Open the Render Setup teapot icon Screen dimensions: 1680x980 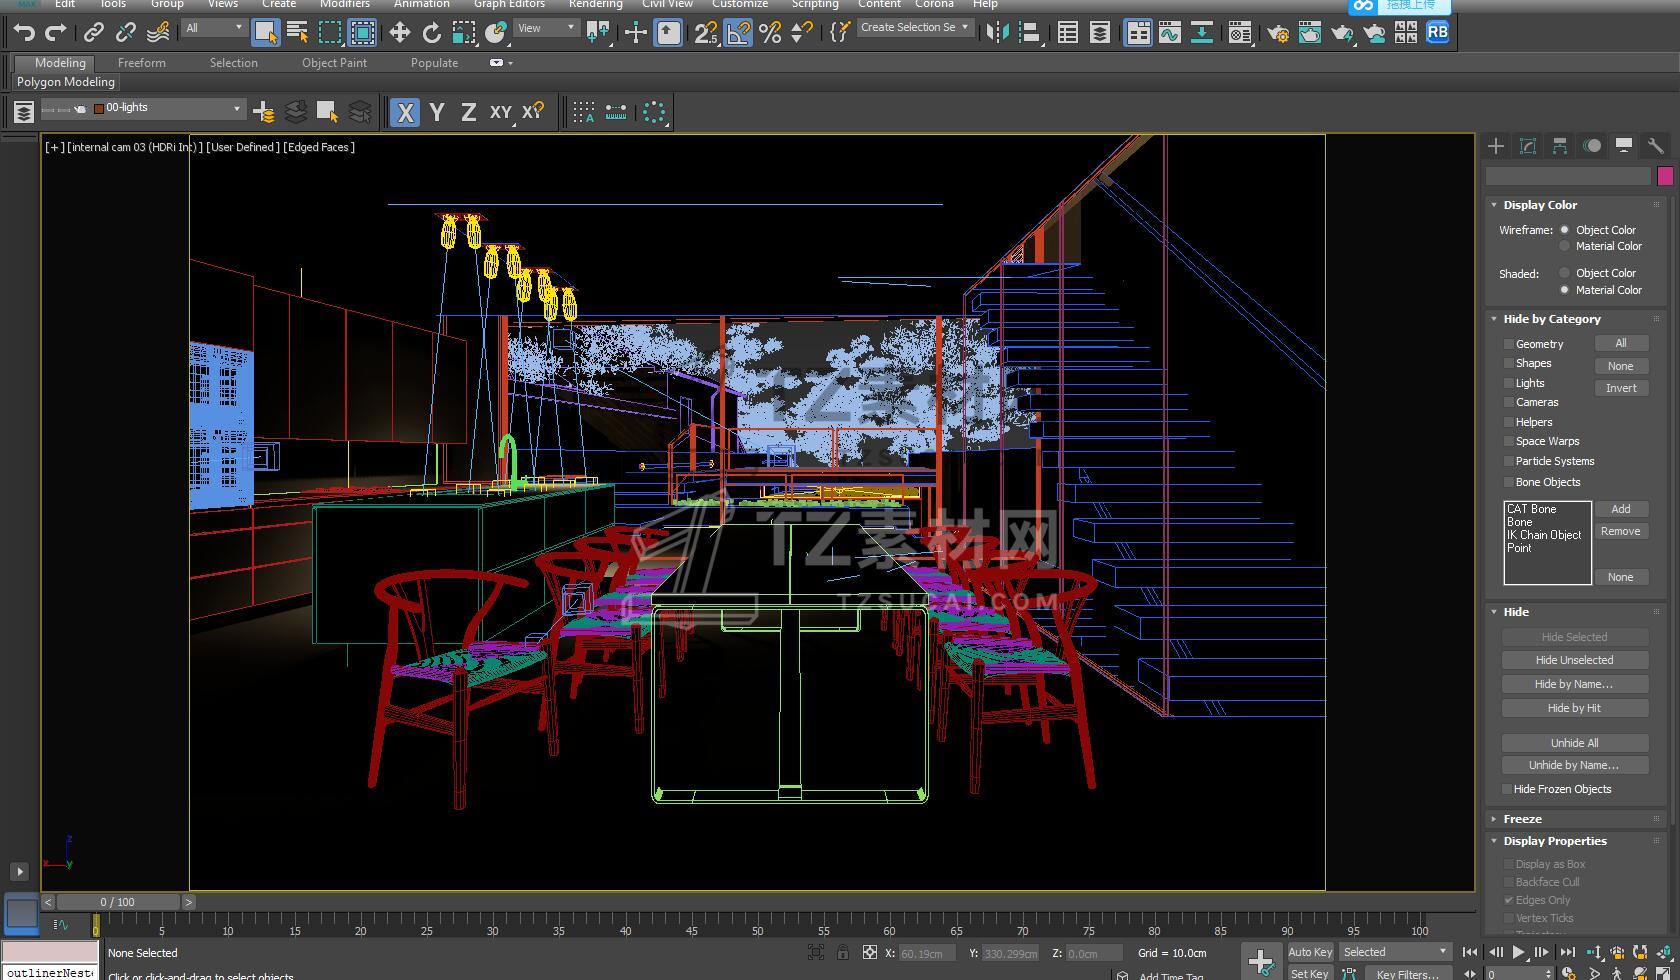(x=1277, y=33)
